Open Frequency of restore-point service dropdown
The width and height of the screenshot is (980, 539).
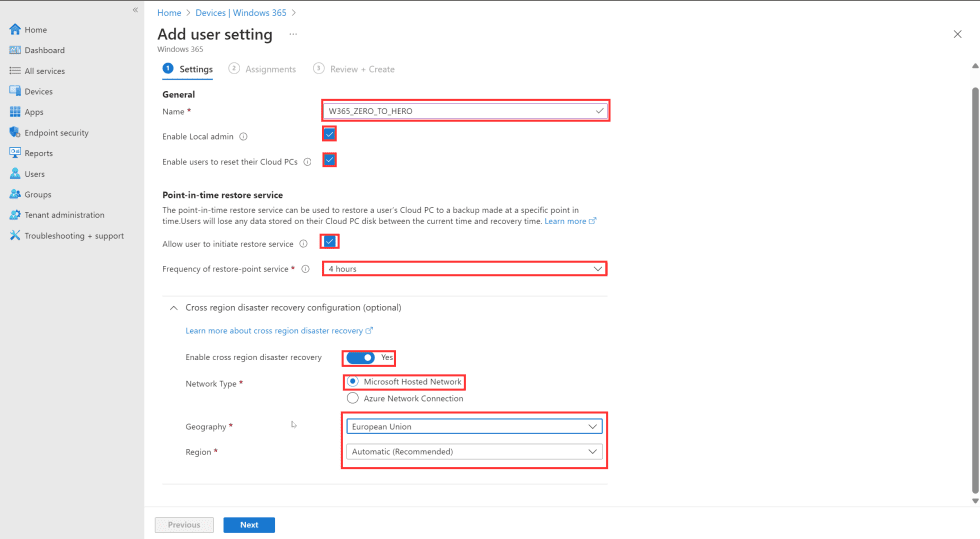pyautogui.click(x=464, y=269)
